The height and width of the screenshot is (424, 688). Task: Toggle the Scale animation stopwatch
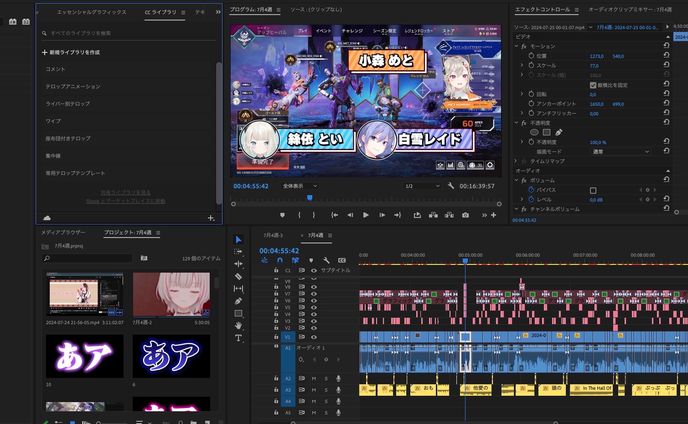531,65
